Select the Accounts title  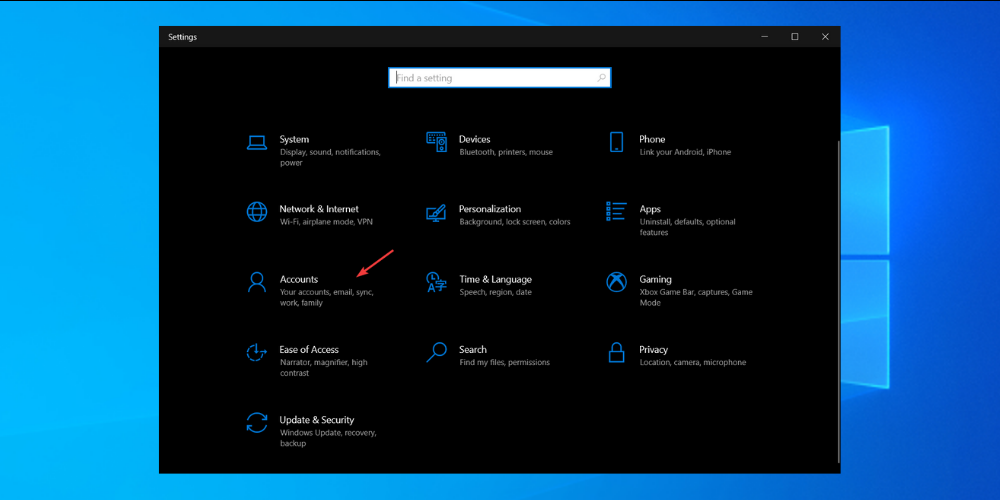298,279
